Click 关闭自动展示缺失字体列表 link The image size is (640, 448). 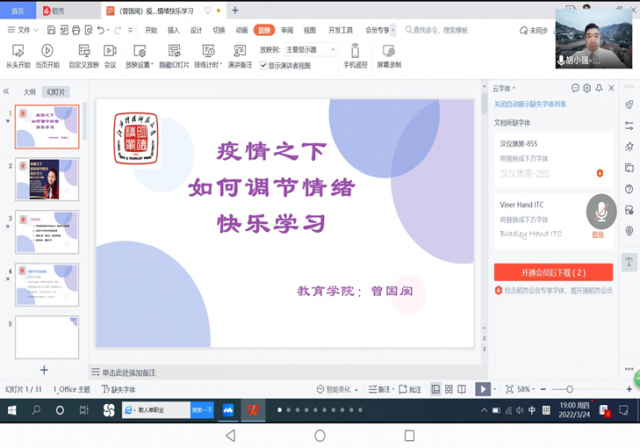pos(538,104)
